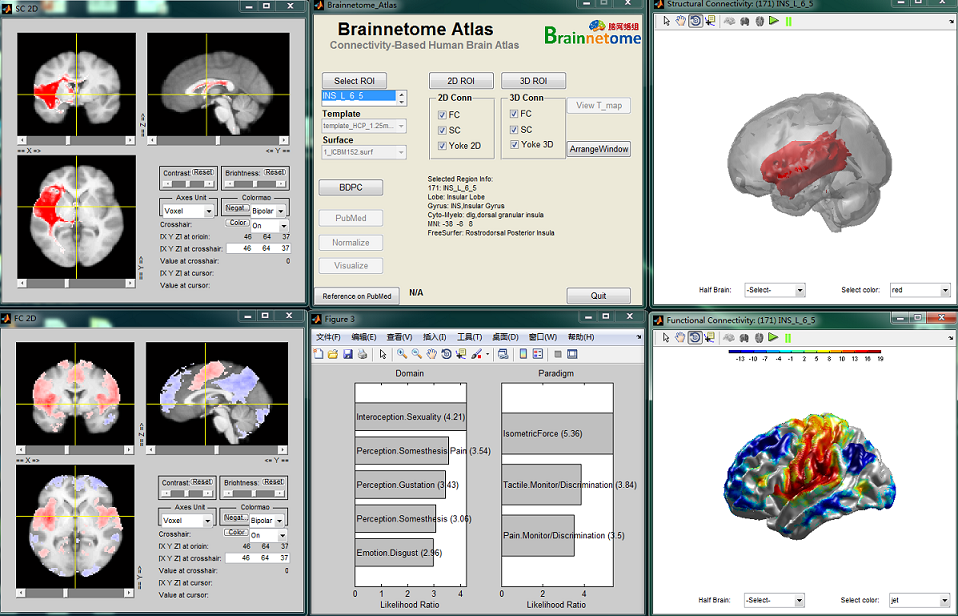Click the ArrangeWindow button
The width and height of the screenshot is (958, 616).
coord(599,149)
